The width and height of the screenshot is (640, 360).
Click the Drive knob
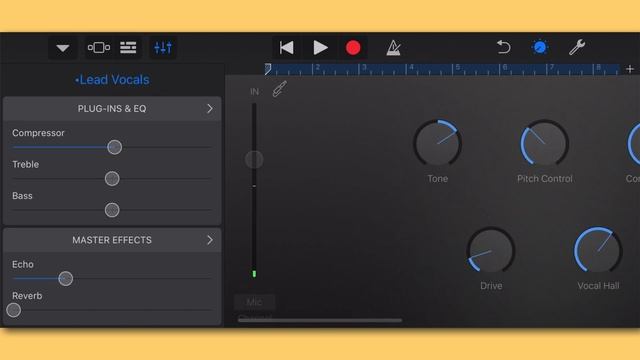click(x=491, y=250)
